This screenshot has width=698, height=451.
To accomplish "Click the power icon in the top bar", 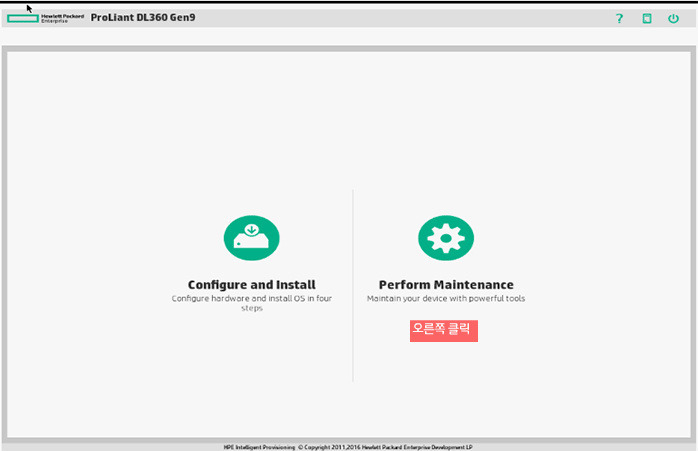I will point(673,18).
